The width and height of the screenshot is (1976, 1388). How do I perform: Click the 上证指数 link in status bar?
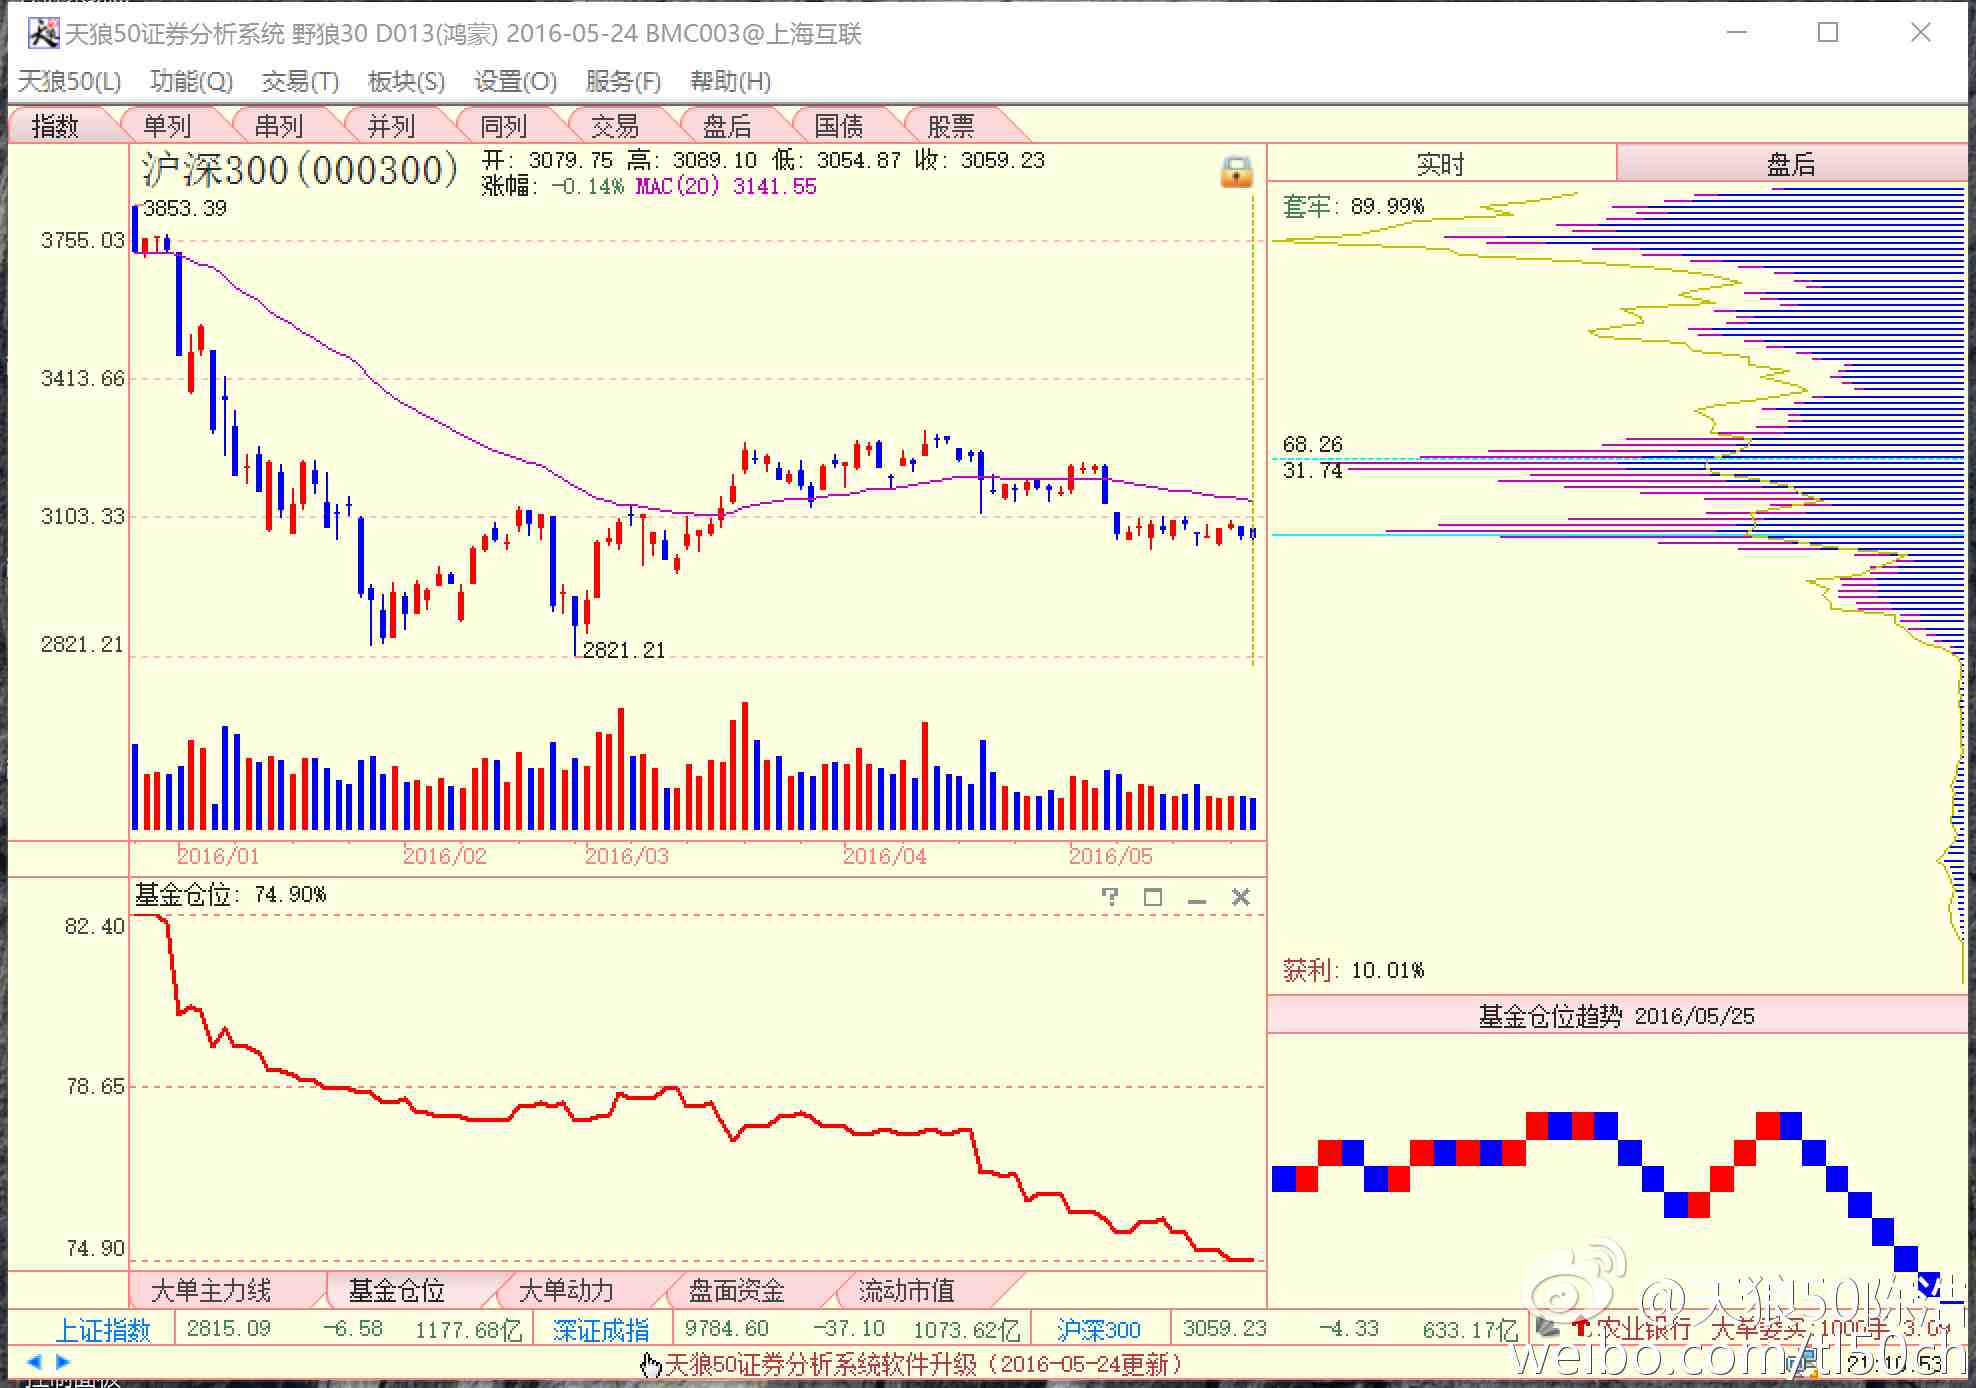coord(102,1330)
